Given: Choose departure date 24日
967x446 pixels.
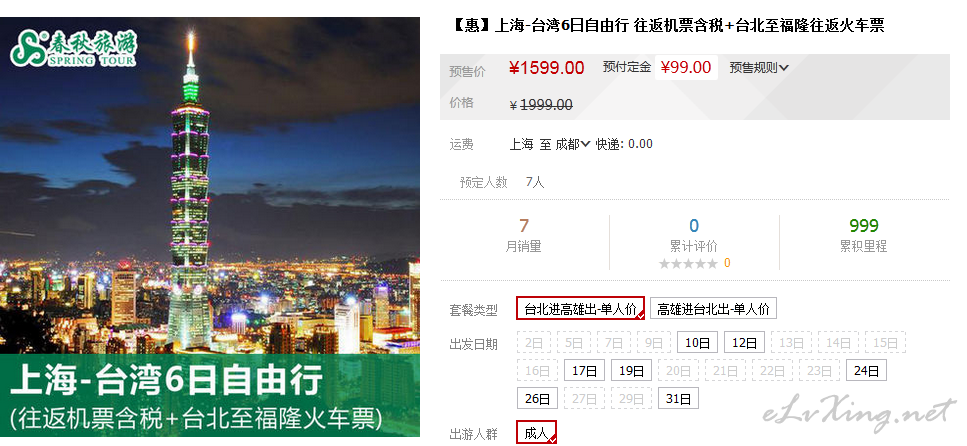Looking at the screenshot, I should click(x=866, y=370).
